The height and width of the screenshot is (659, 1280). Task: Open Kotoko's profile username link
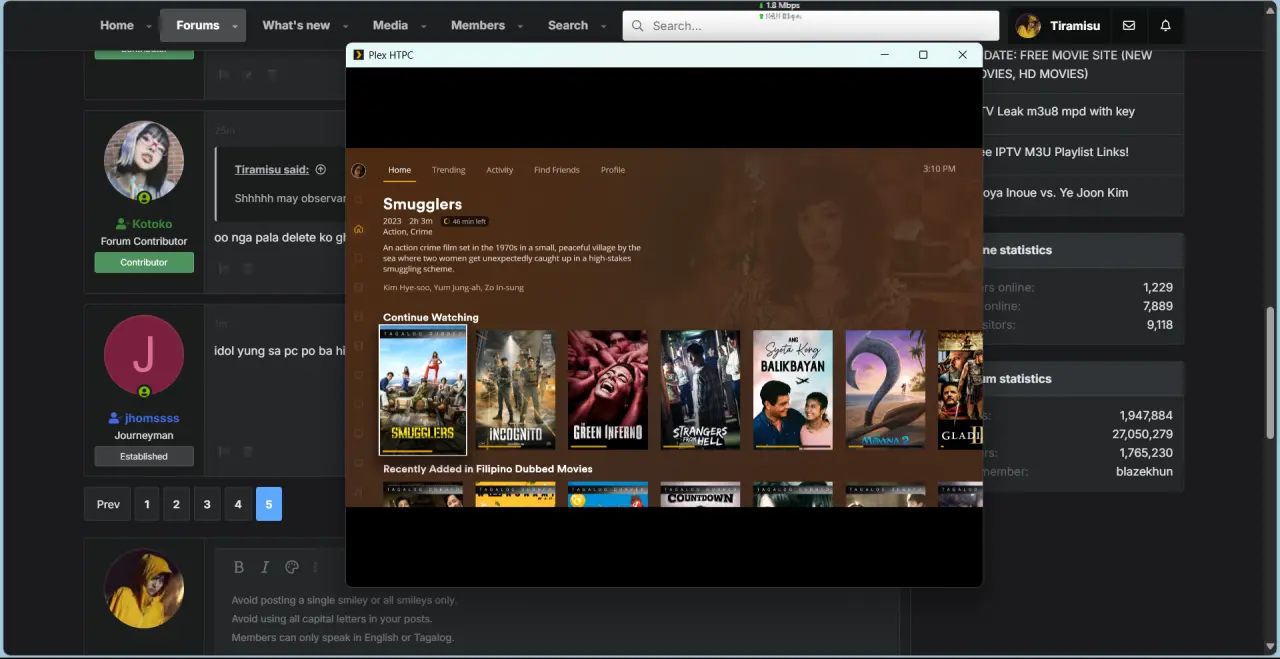point(152,224)
